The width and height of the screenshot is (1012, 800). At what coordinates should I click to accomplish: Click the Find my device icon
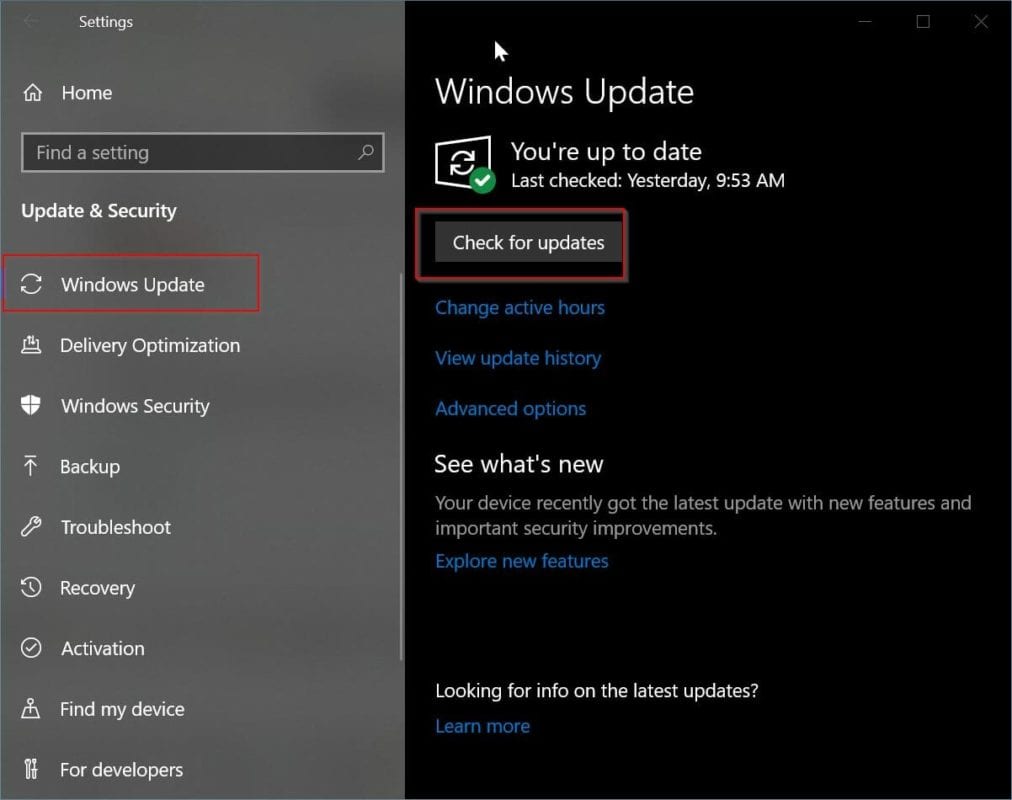point(33,709)
